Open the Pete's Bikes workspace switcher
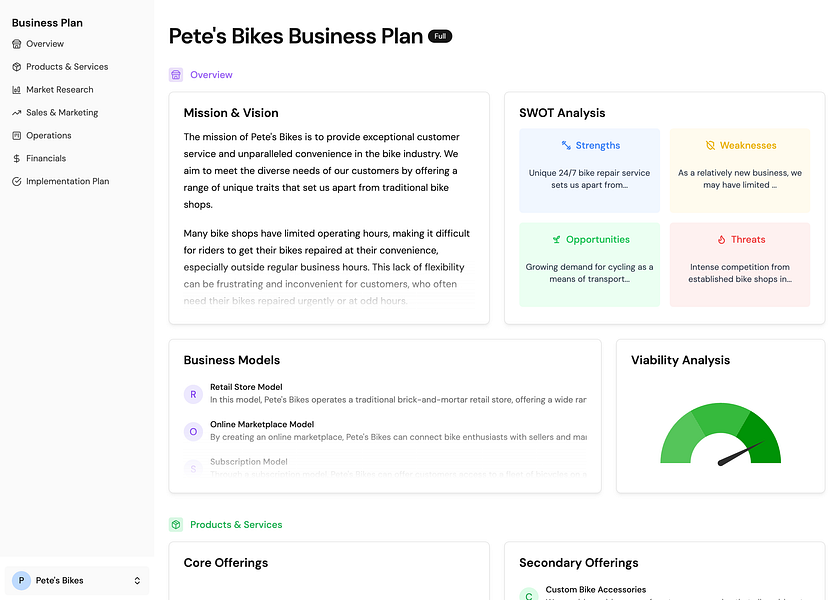The height and width of the screenshot is (600, 839). point(77,580)
